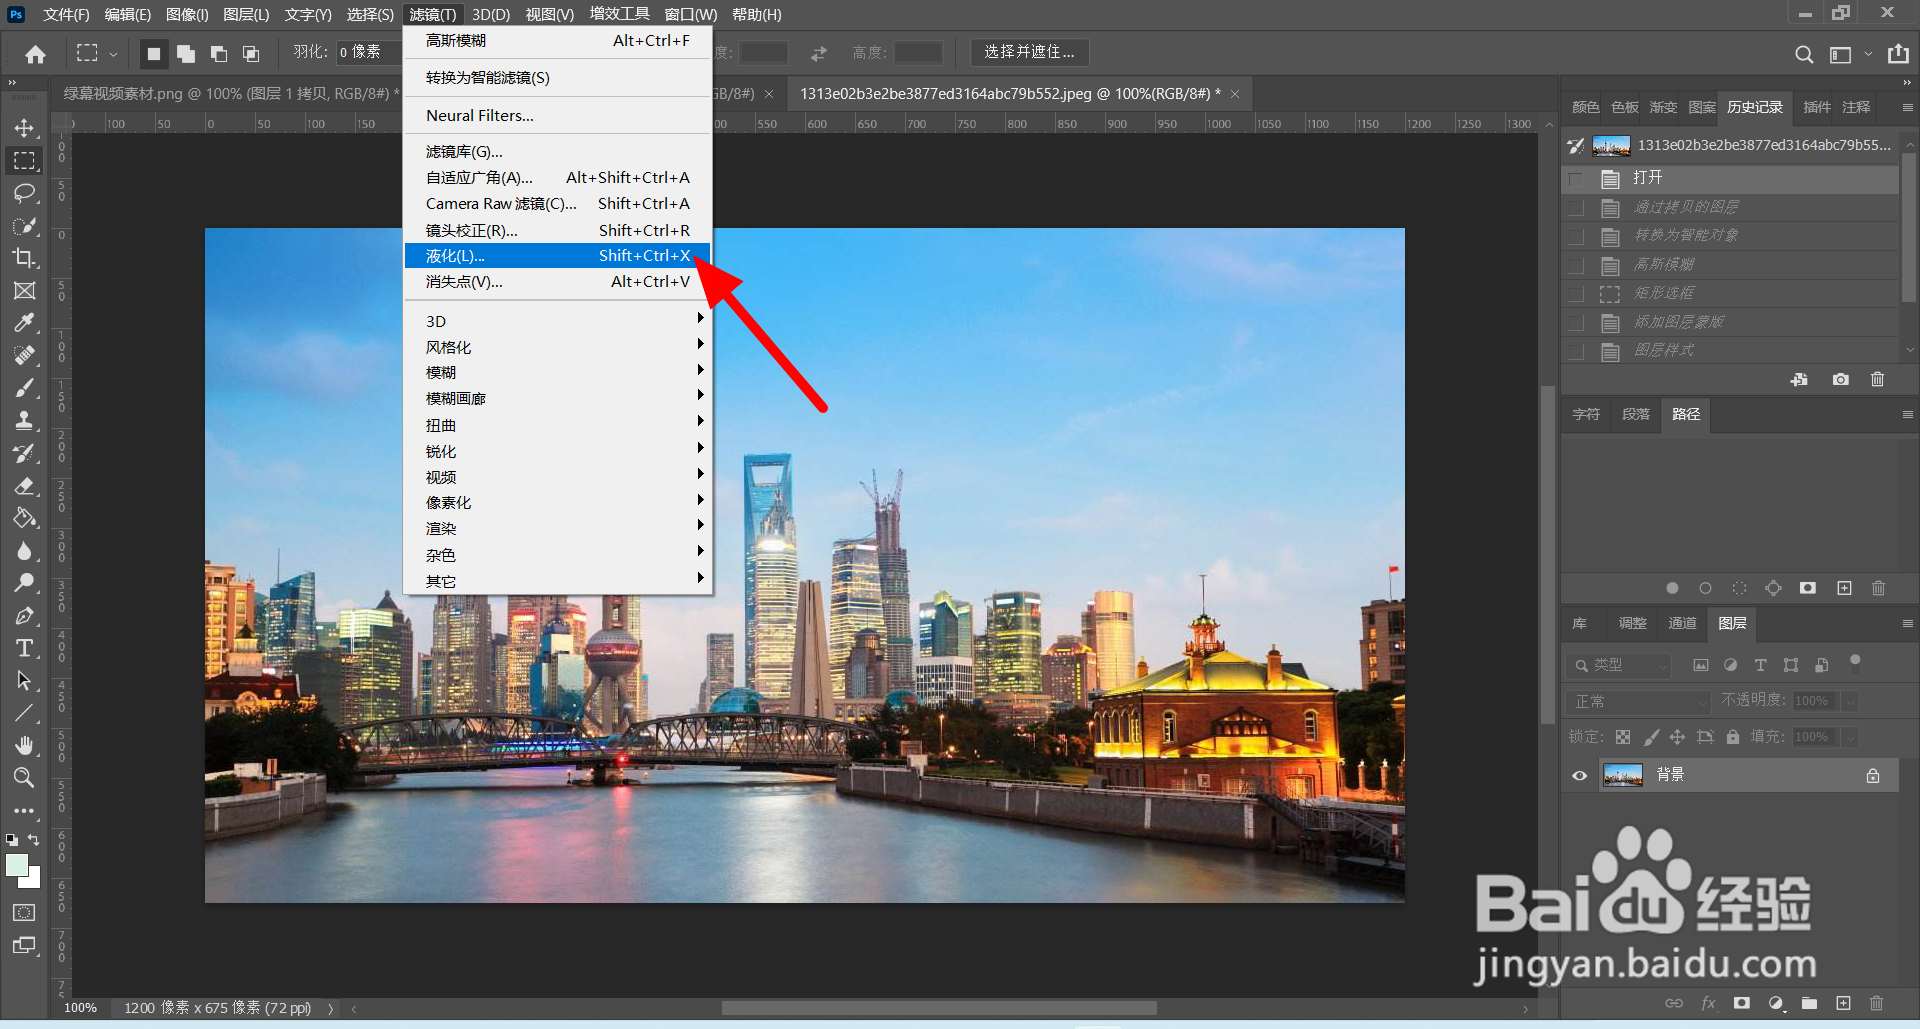Select the Zoom tool
The height and width of the screenshot is (1029, 1920).
click(x=24, y=778)
